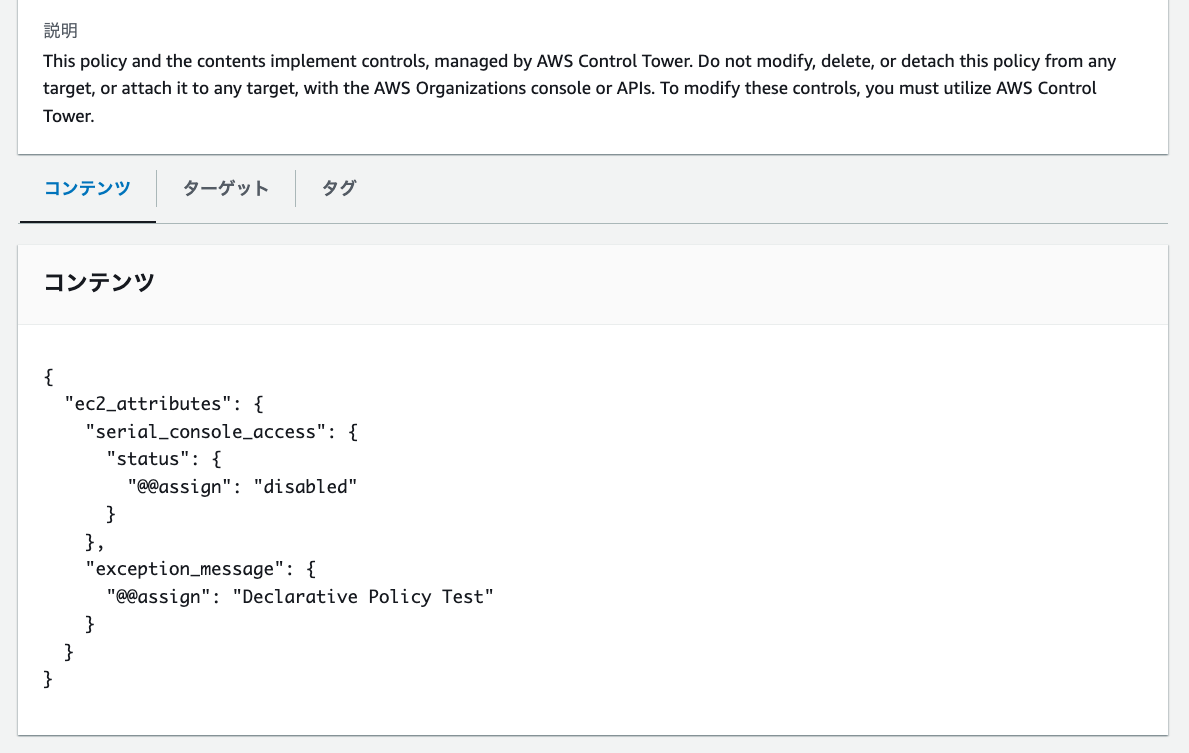Click the "status" key in the JSON

pyautogui.click(x=151, y=459)
